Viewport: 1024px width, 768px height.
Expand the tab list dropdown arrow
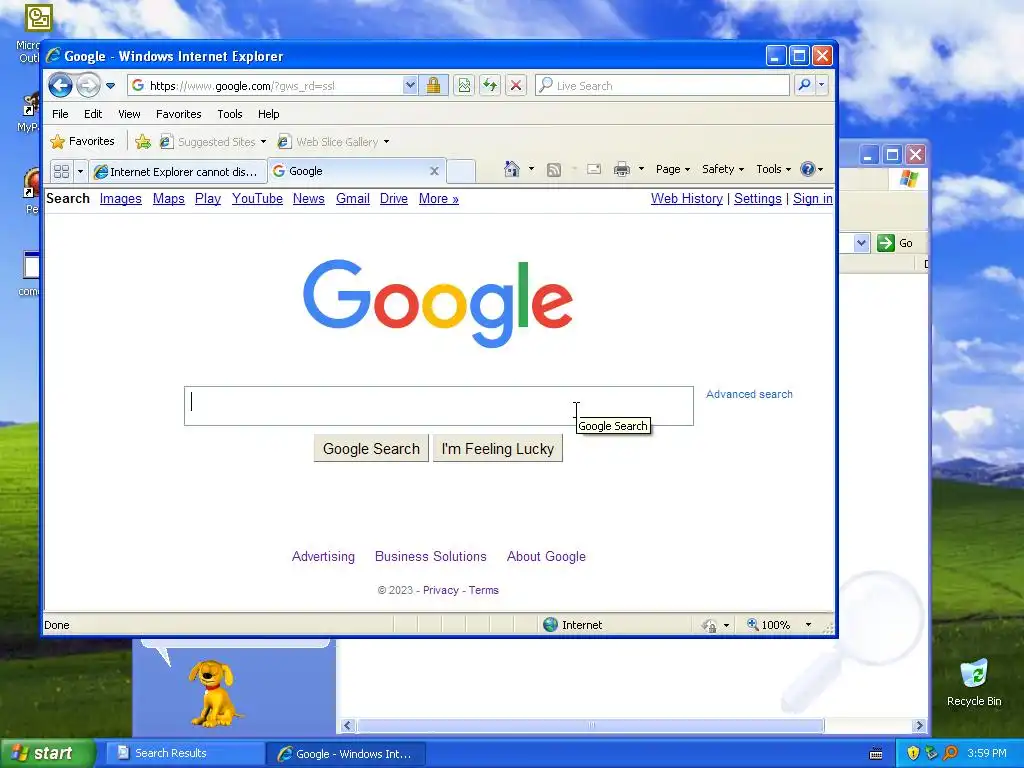[80, 171]
